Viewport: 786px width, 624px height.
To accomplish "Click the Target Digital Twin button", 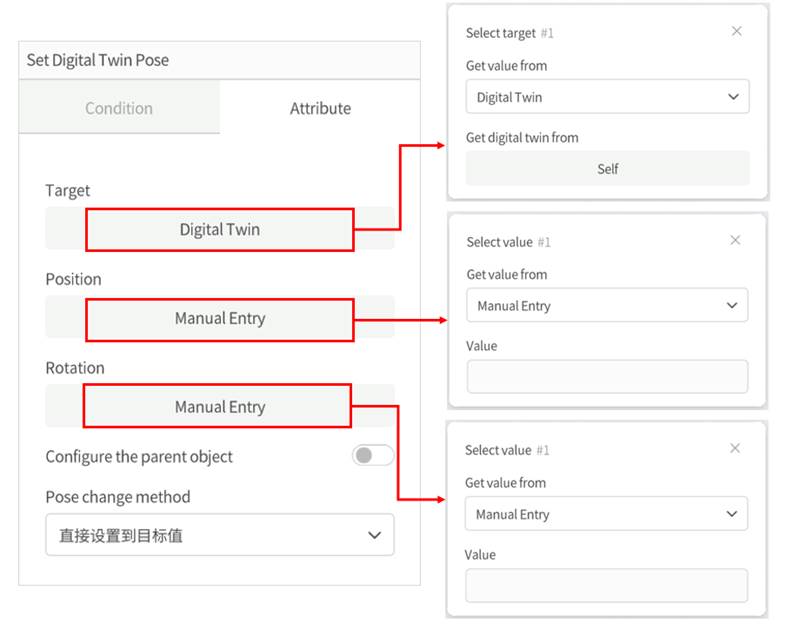I will (219, 229).
